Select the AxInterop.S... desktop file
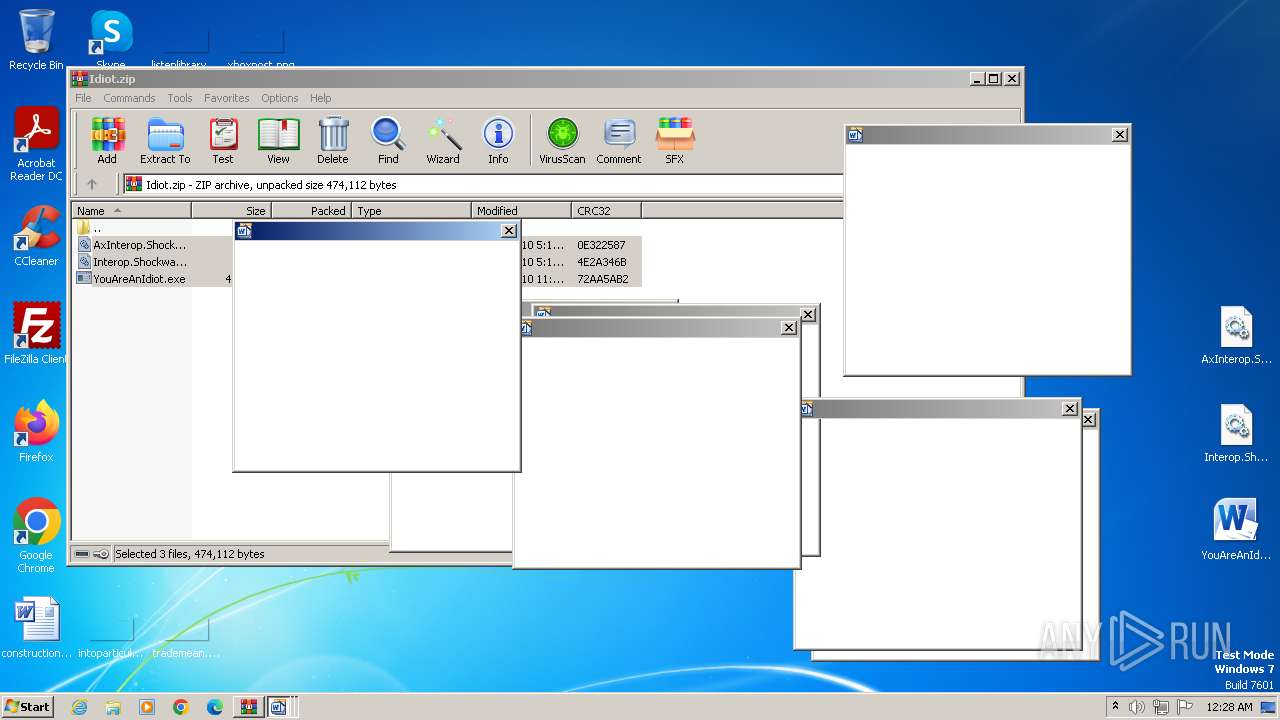 click(1237, 336)
